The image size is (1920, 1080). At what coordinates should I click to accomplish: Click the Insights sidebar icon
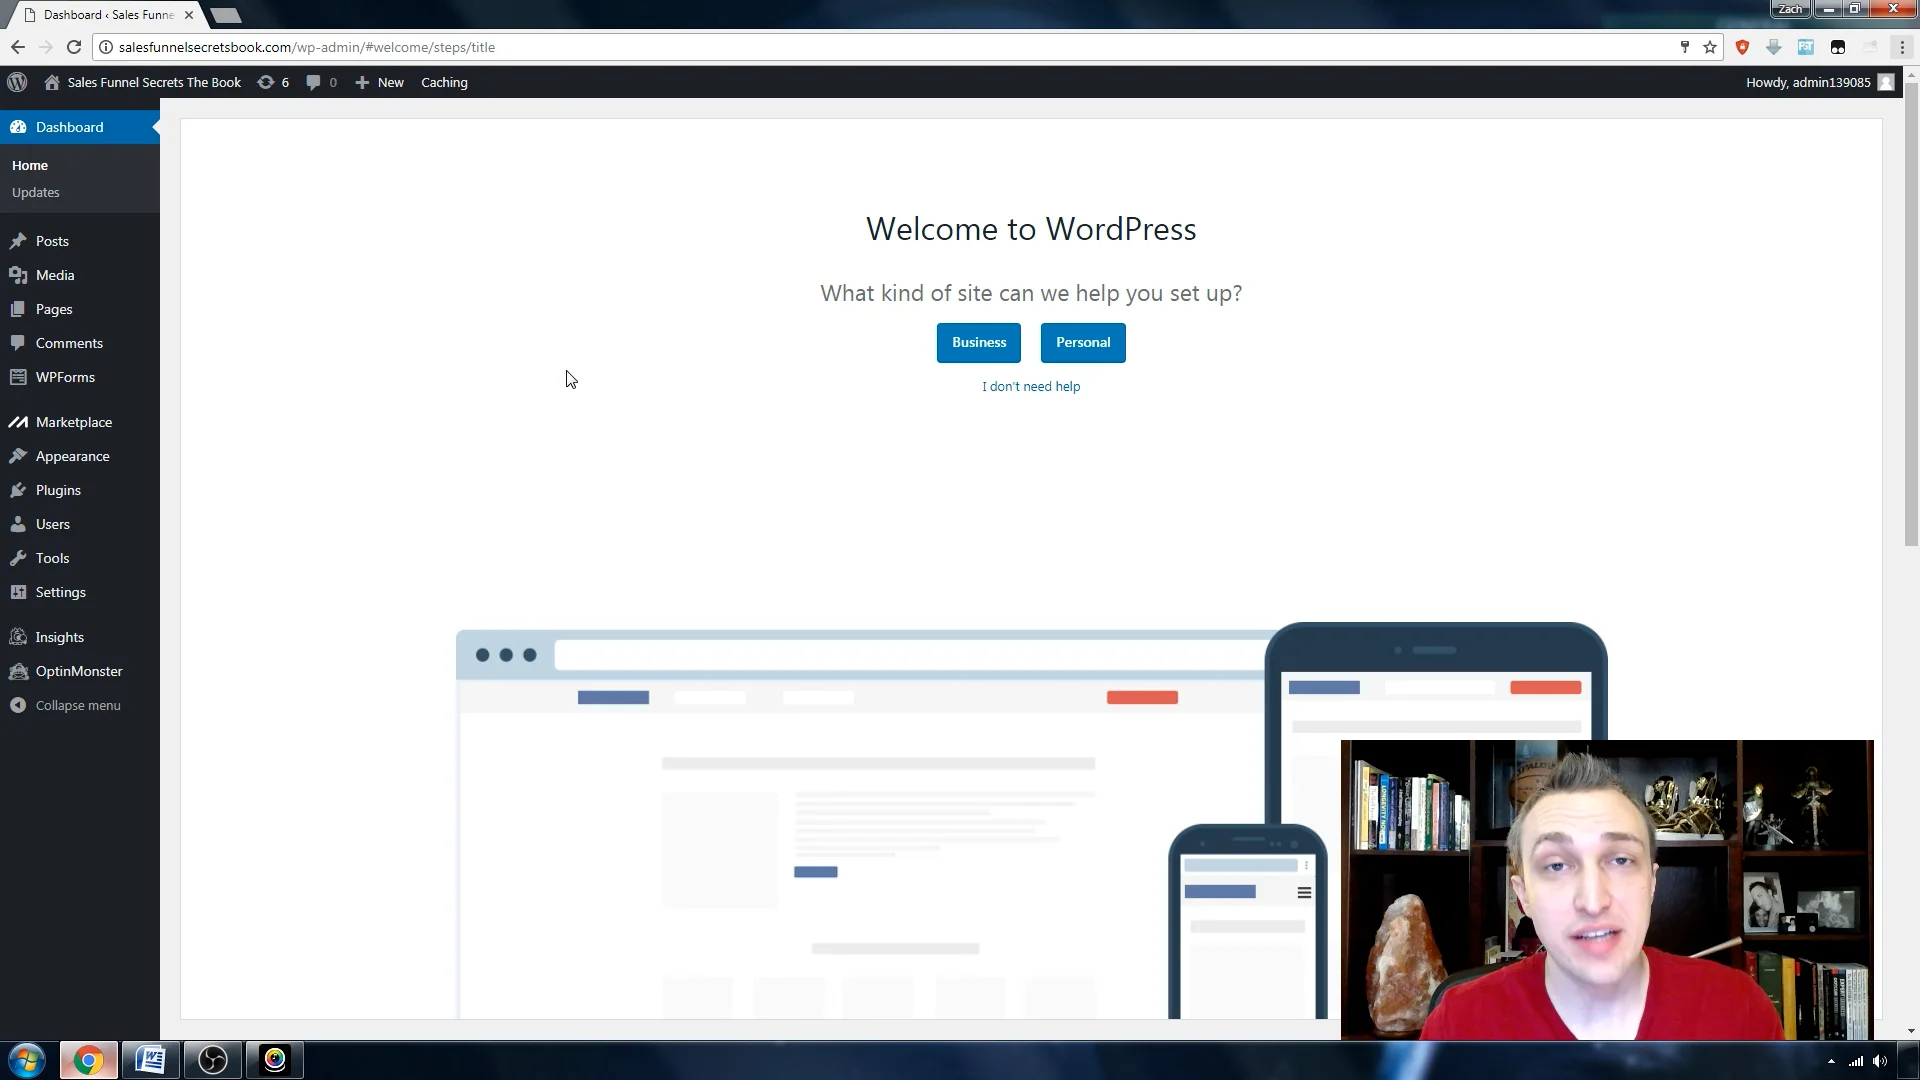(20, 637)
